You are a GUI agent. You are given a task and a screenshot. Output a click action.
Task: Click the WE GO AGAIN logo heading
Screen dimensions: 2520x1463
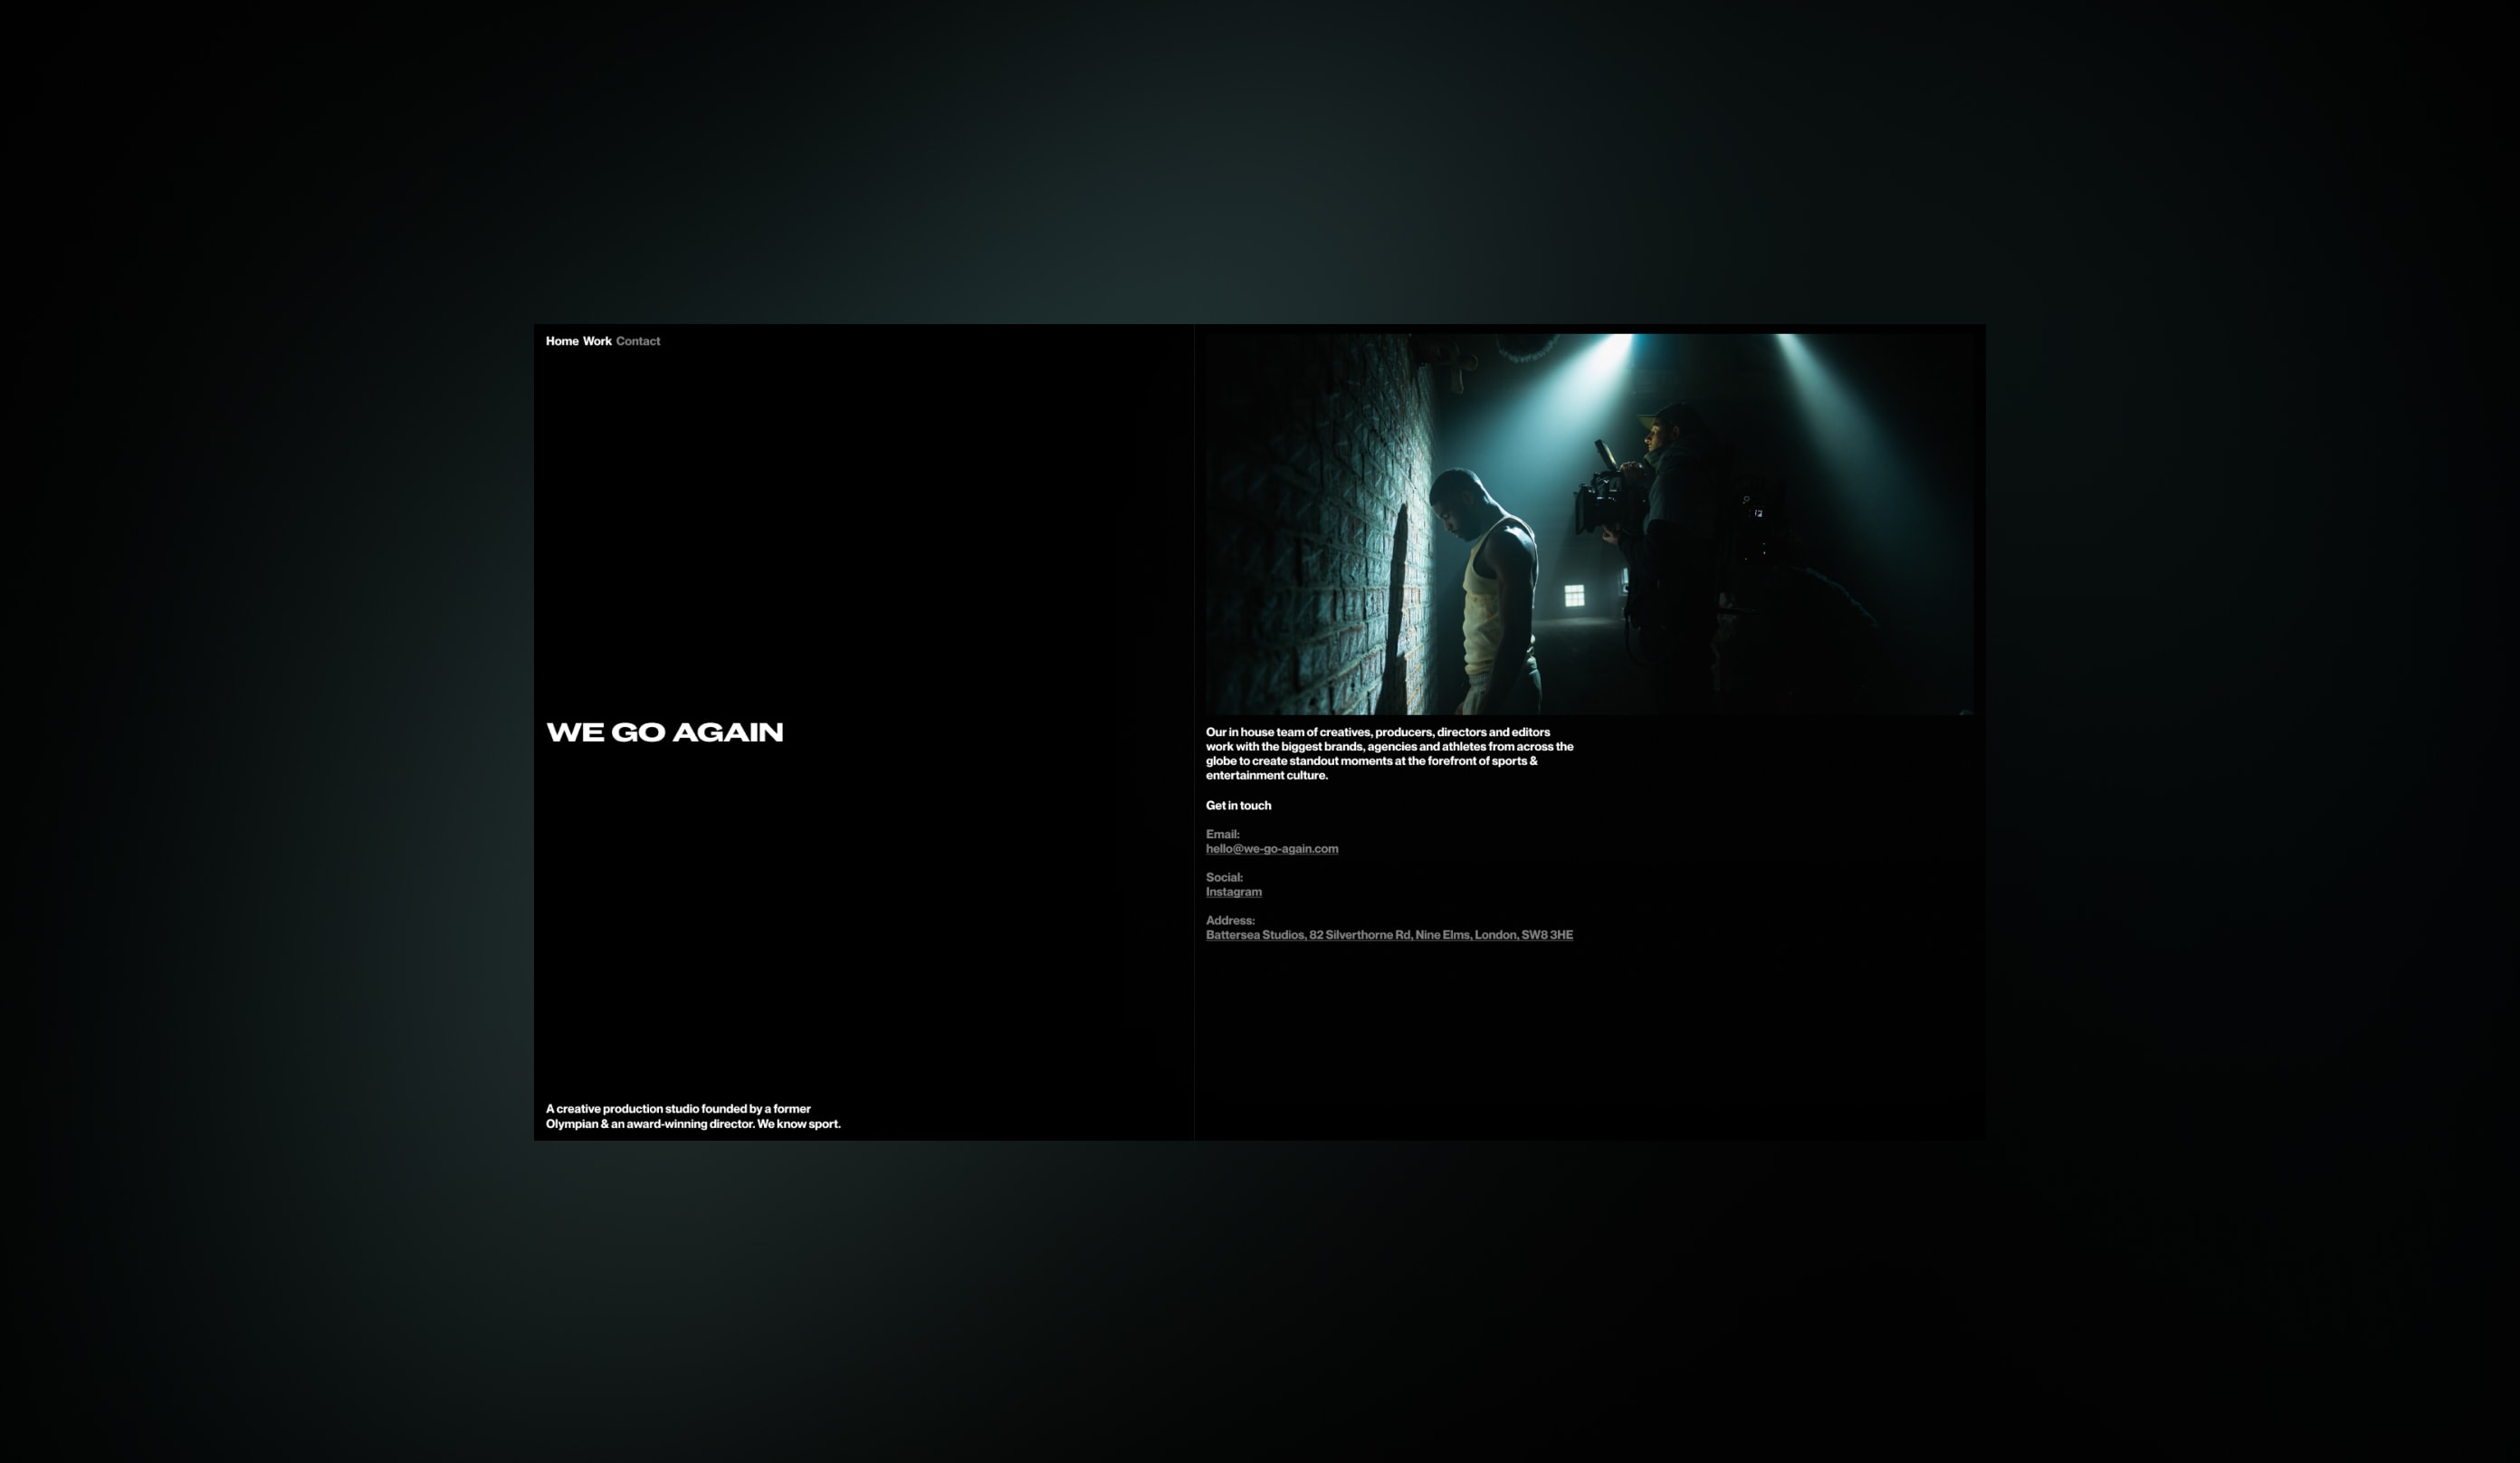click(665, 732)
